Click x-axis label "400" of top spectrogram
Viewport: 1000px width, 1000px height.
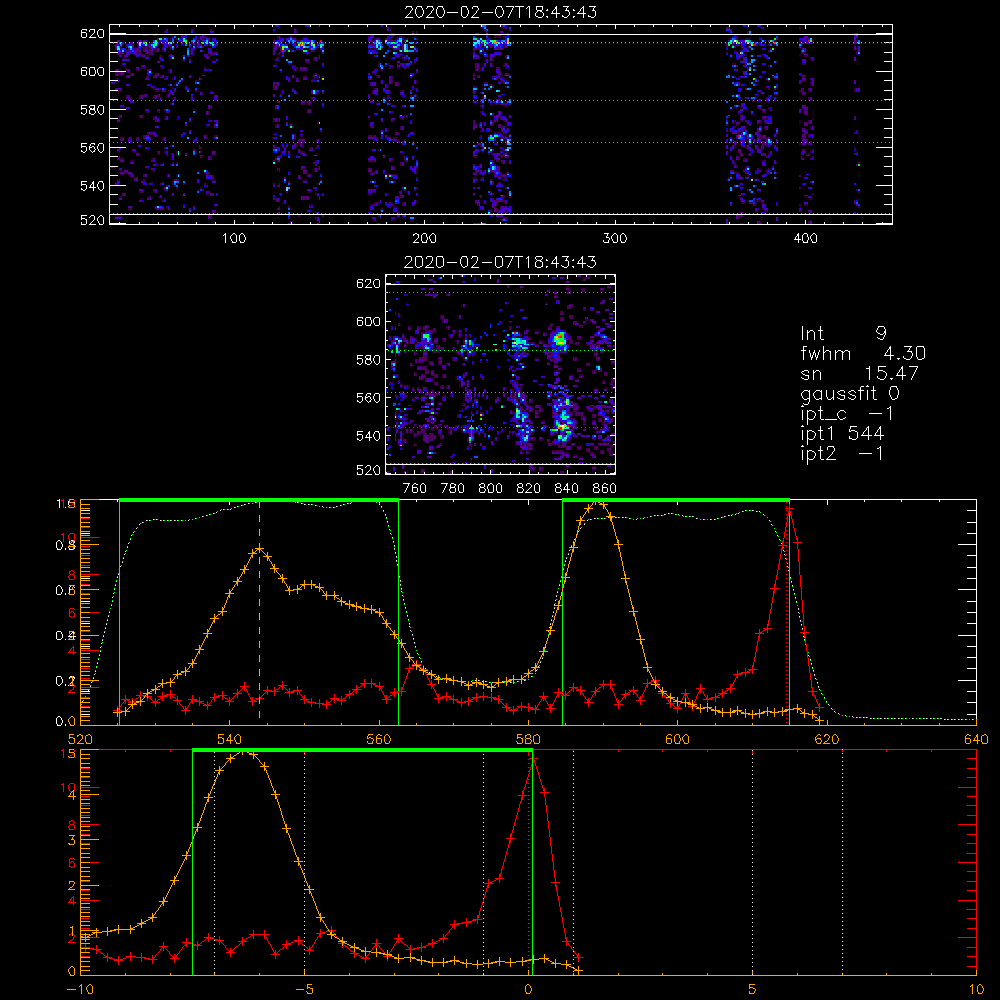coord(805,239)
